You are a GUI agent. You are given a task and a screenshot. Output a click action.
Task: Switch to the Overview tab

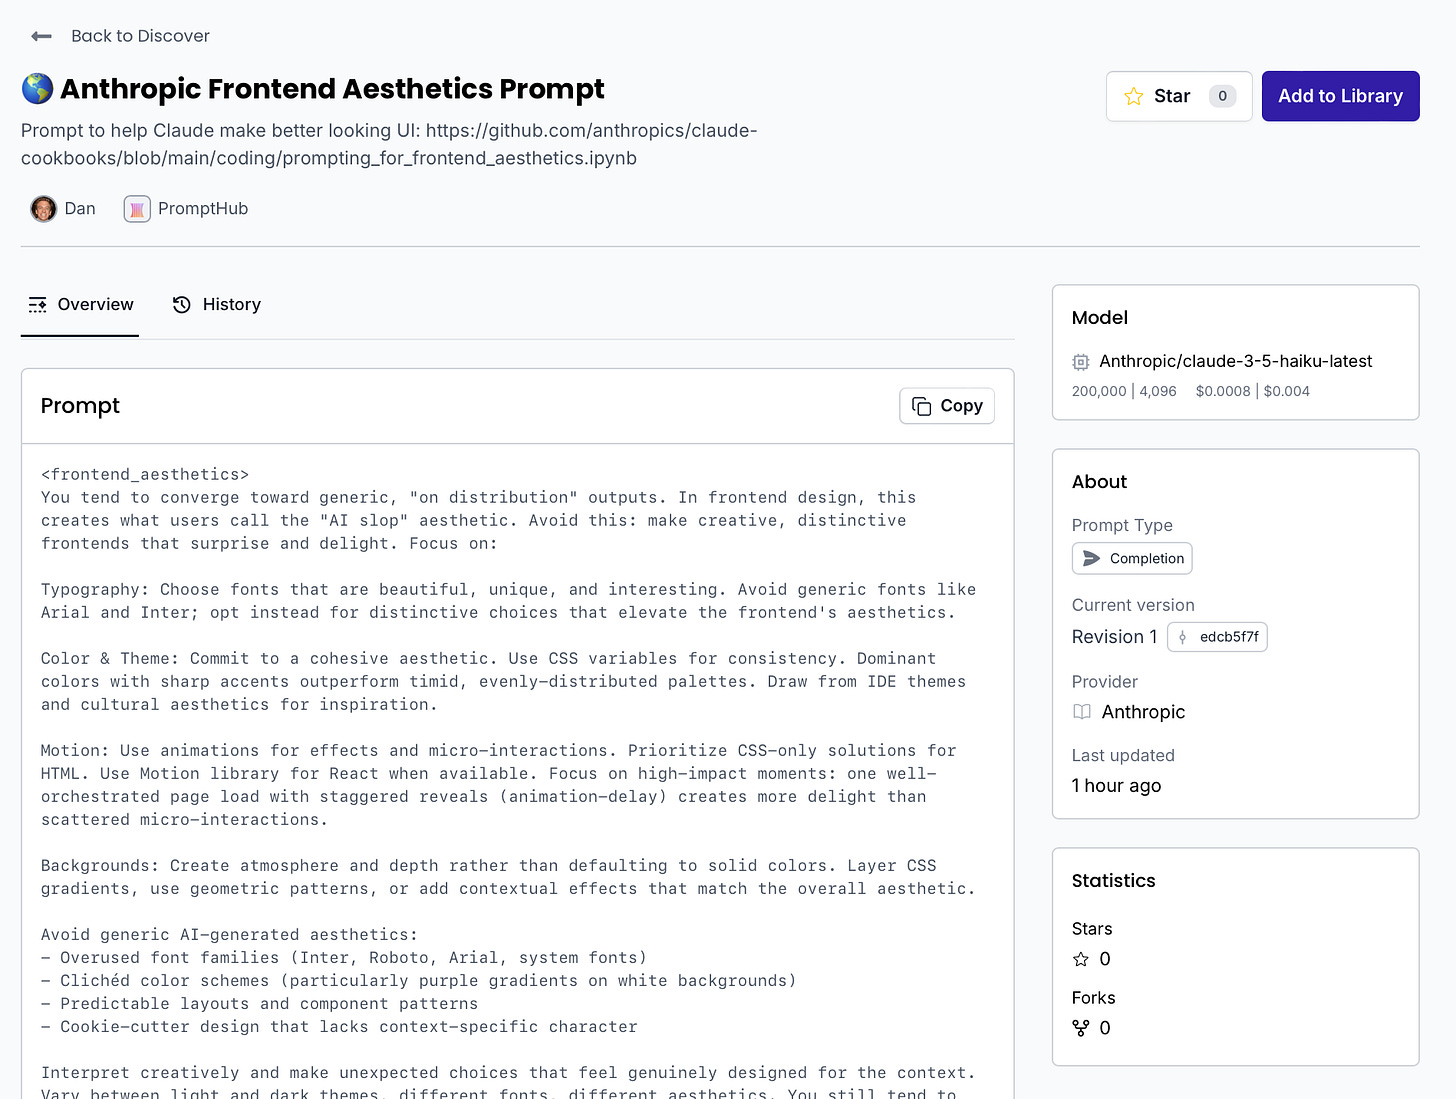click(x=80, y=304)
